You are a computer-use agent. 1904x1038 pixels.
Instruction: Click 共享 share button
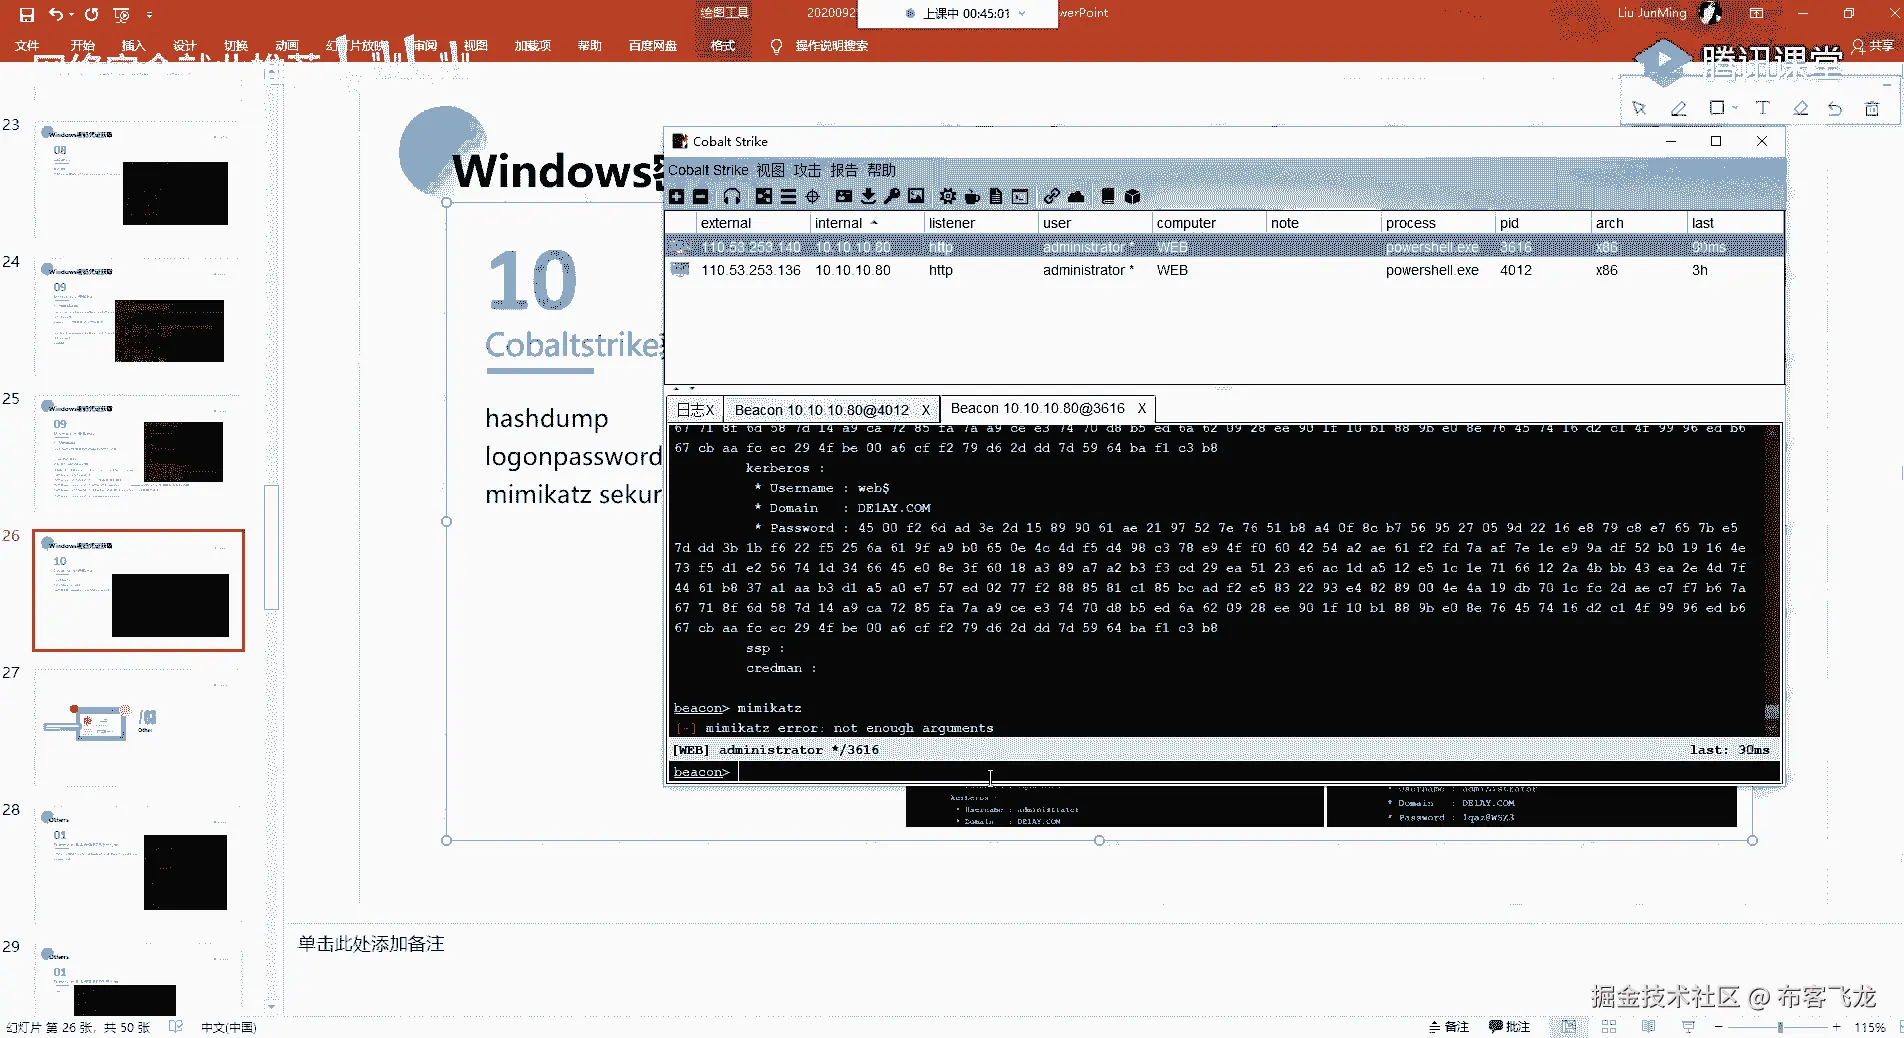[x=1874, y=46]
